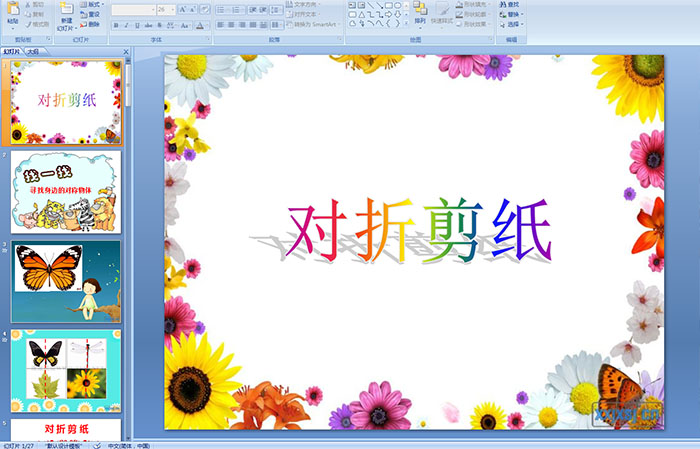This screenshot has height=449, width=700.
Task: Click Align Text (对齐文本)
Action: click(304, 14)
